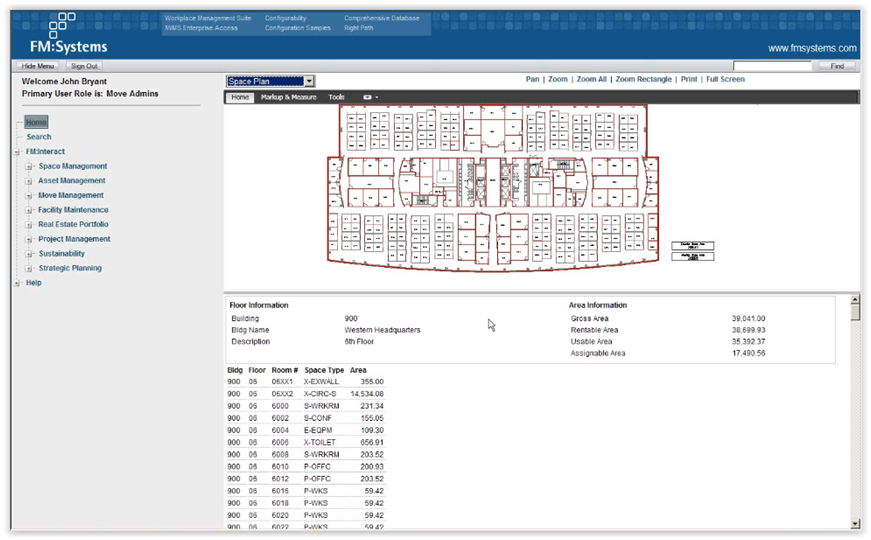
Task: Click the Hide Menu button
Action: pyautogui.click(x=37, y=66)
